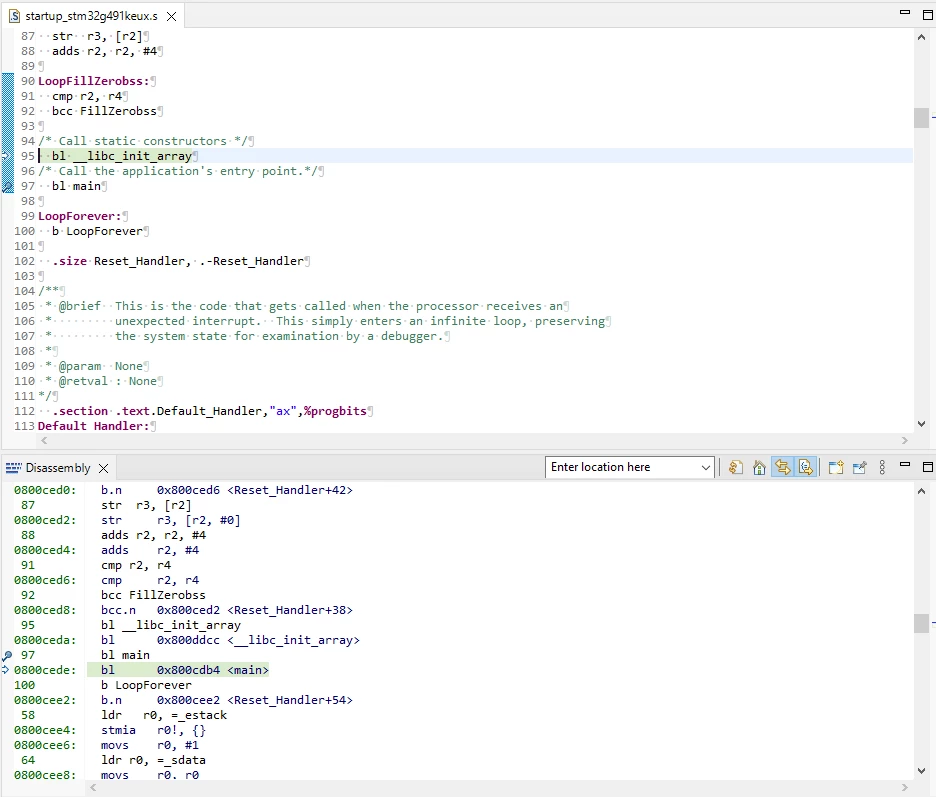
Task: Close the Disassembly tab
Action: [x=103, y=468]
